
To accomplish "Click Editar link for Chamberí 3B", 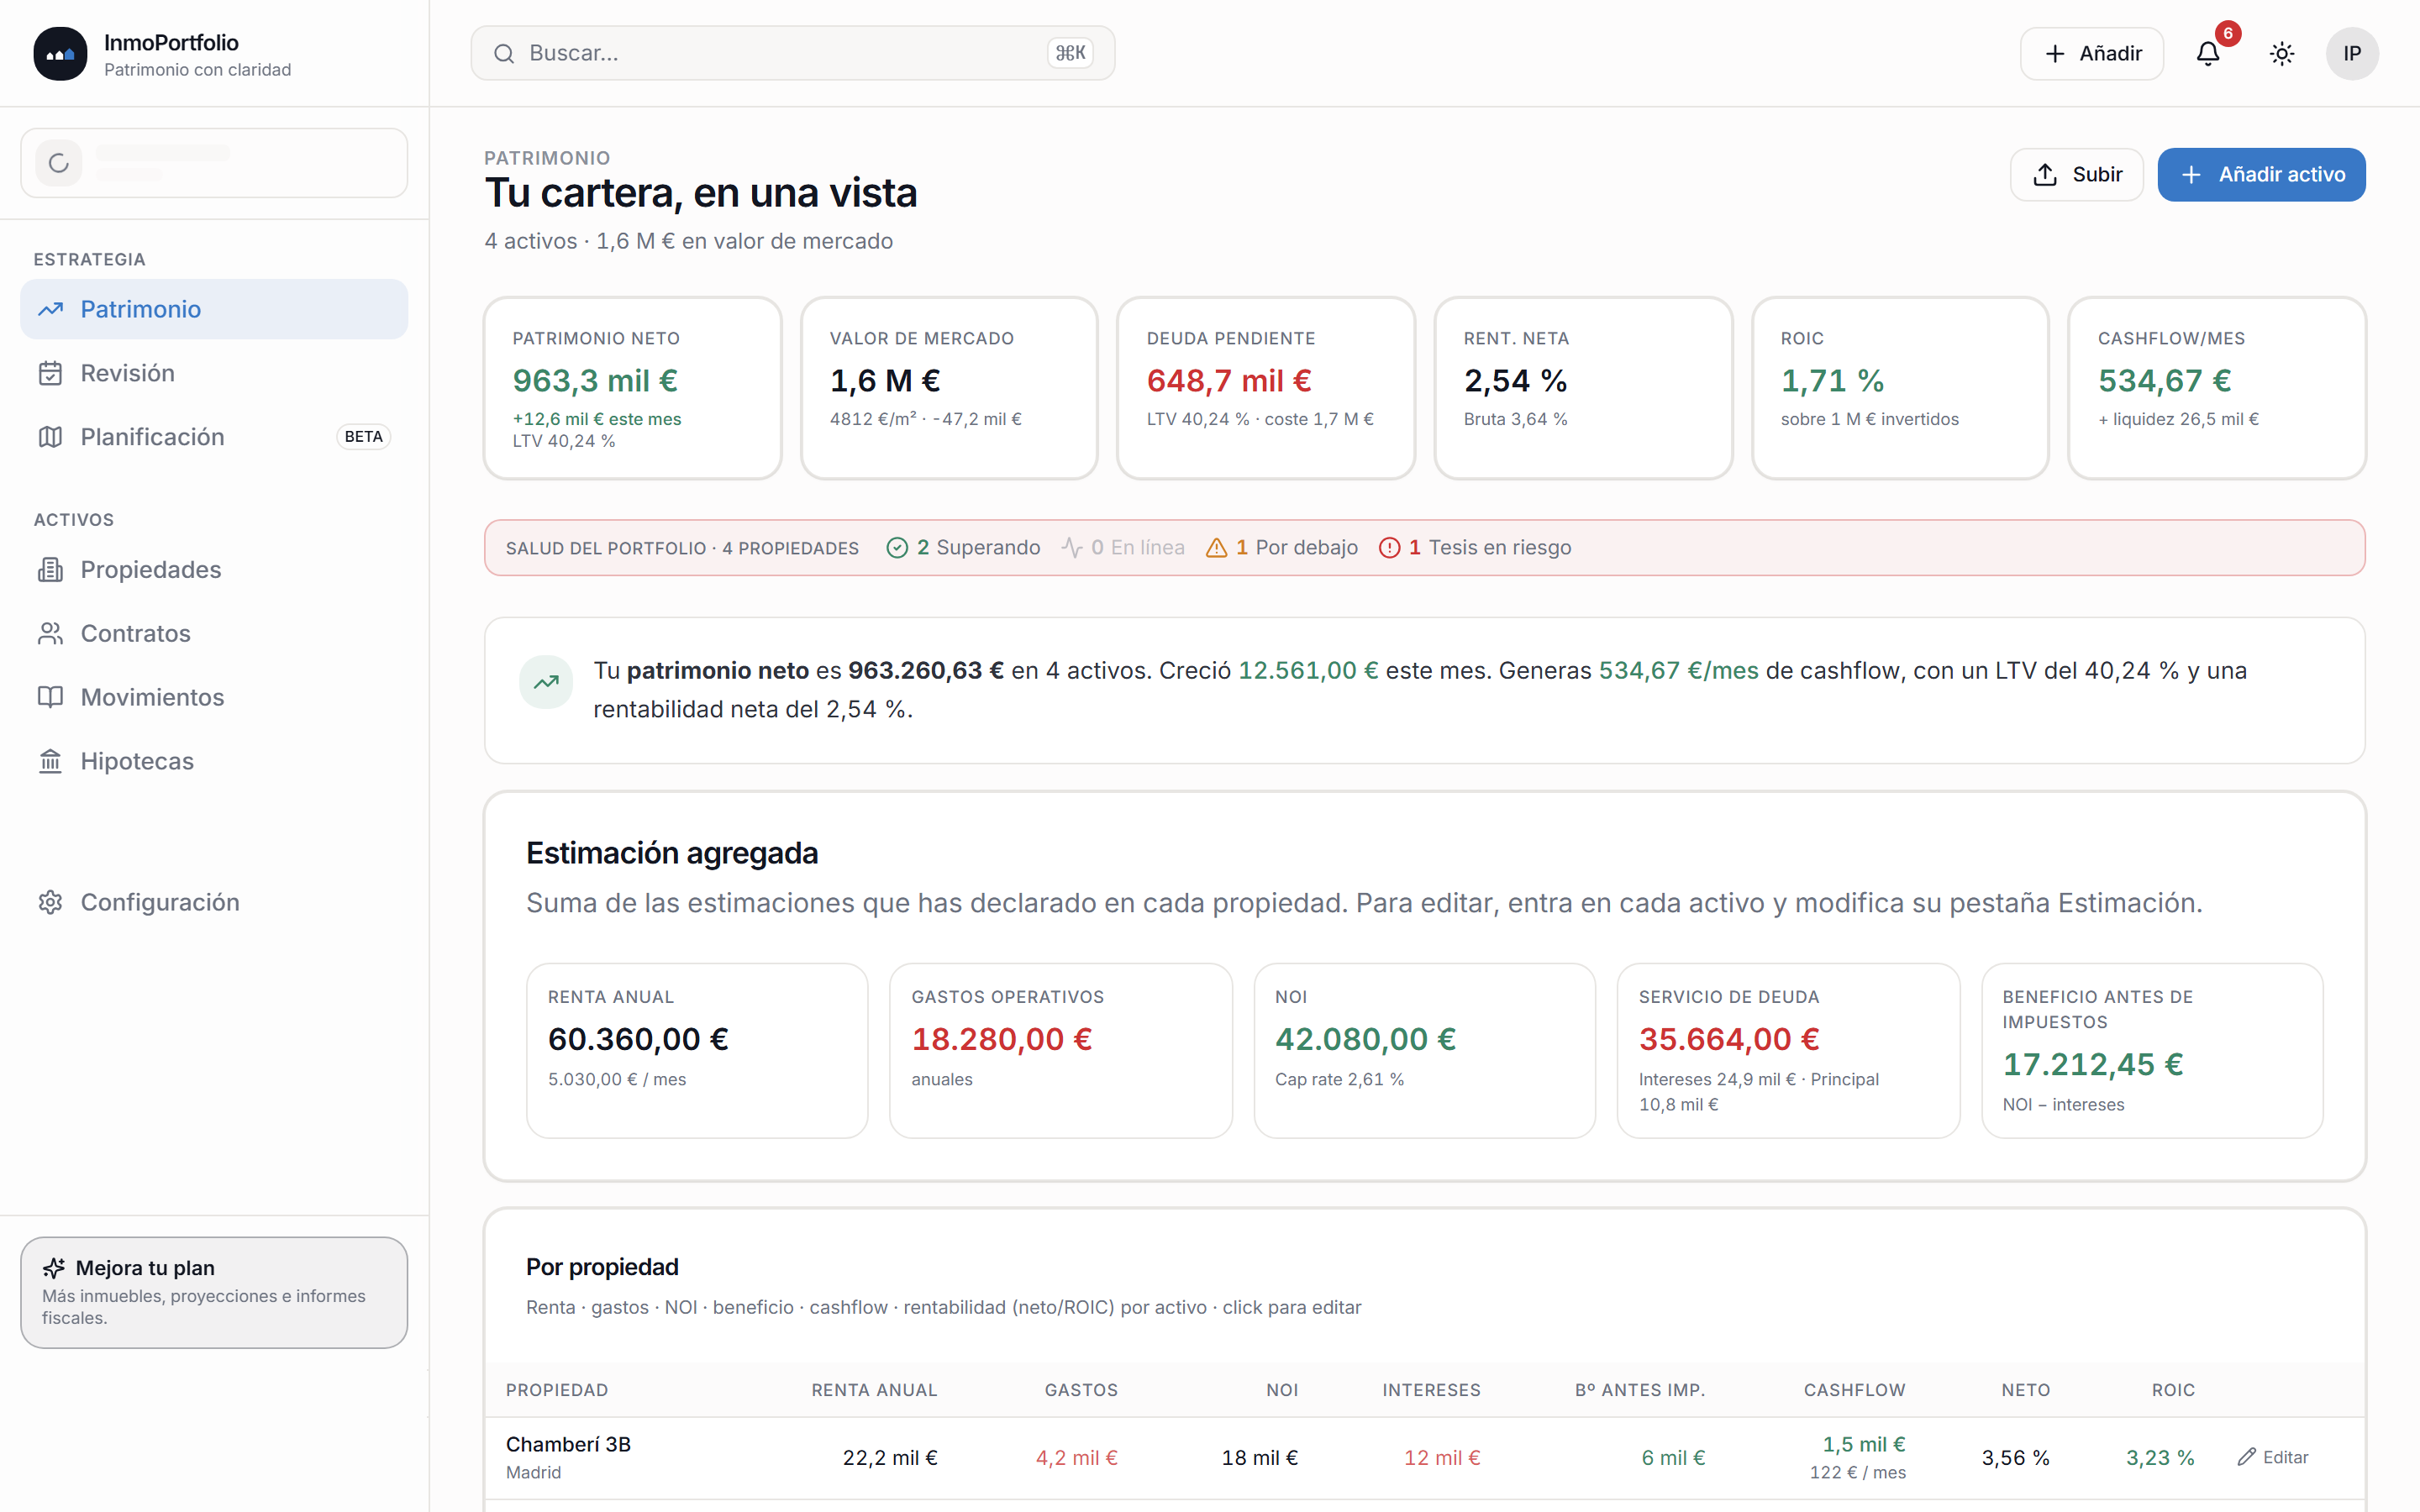I will pyautogui.click(x=2273, y=1457).
